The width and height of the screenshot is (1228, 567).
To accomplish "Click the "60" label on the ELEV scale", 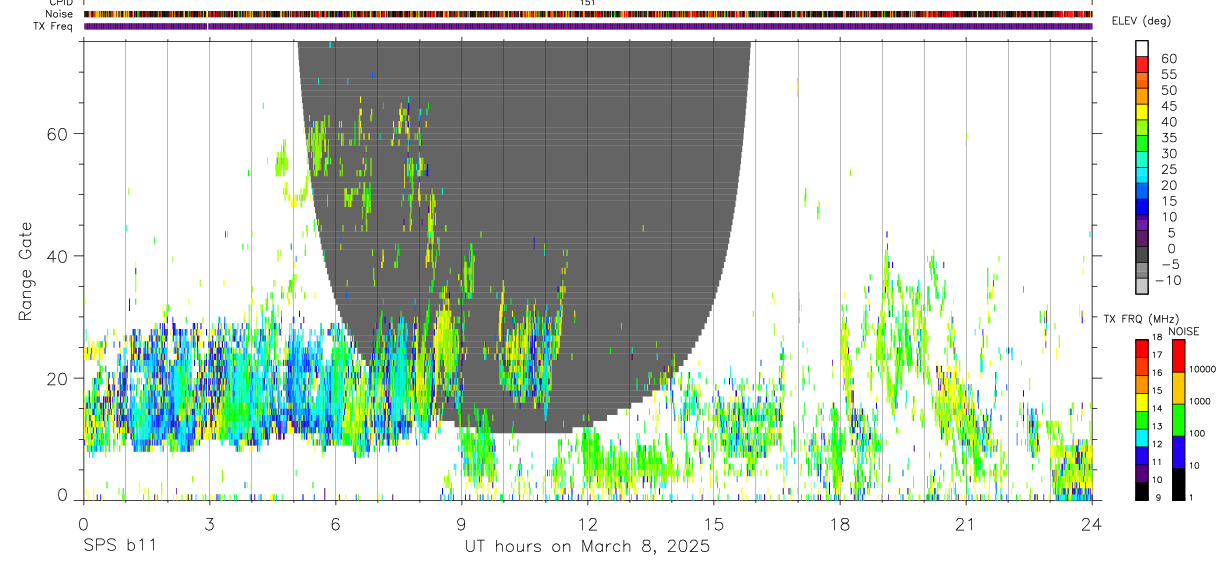I will point(1168,59).
